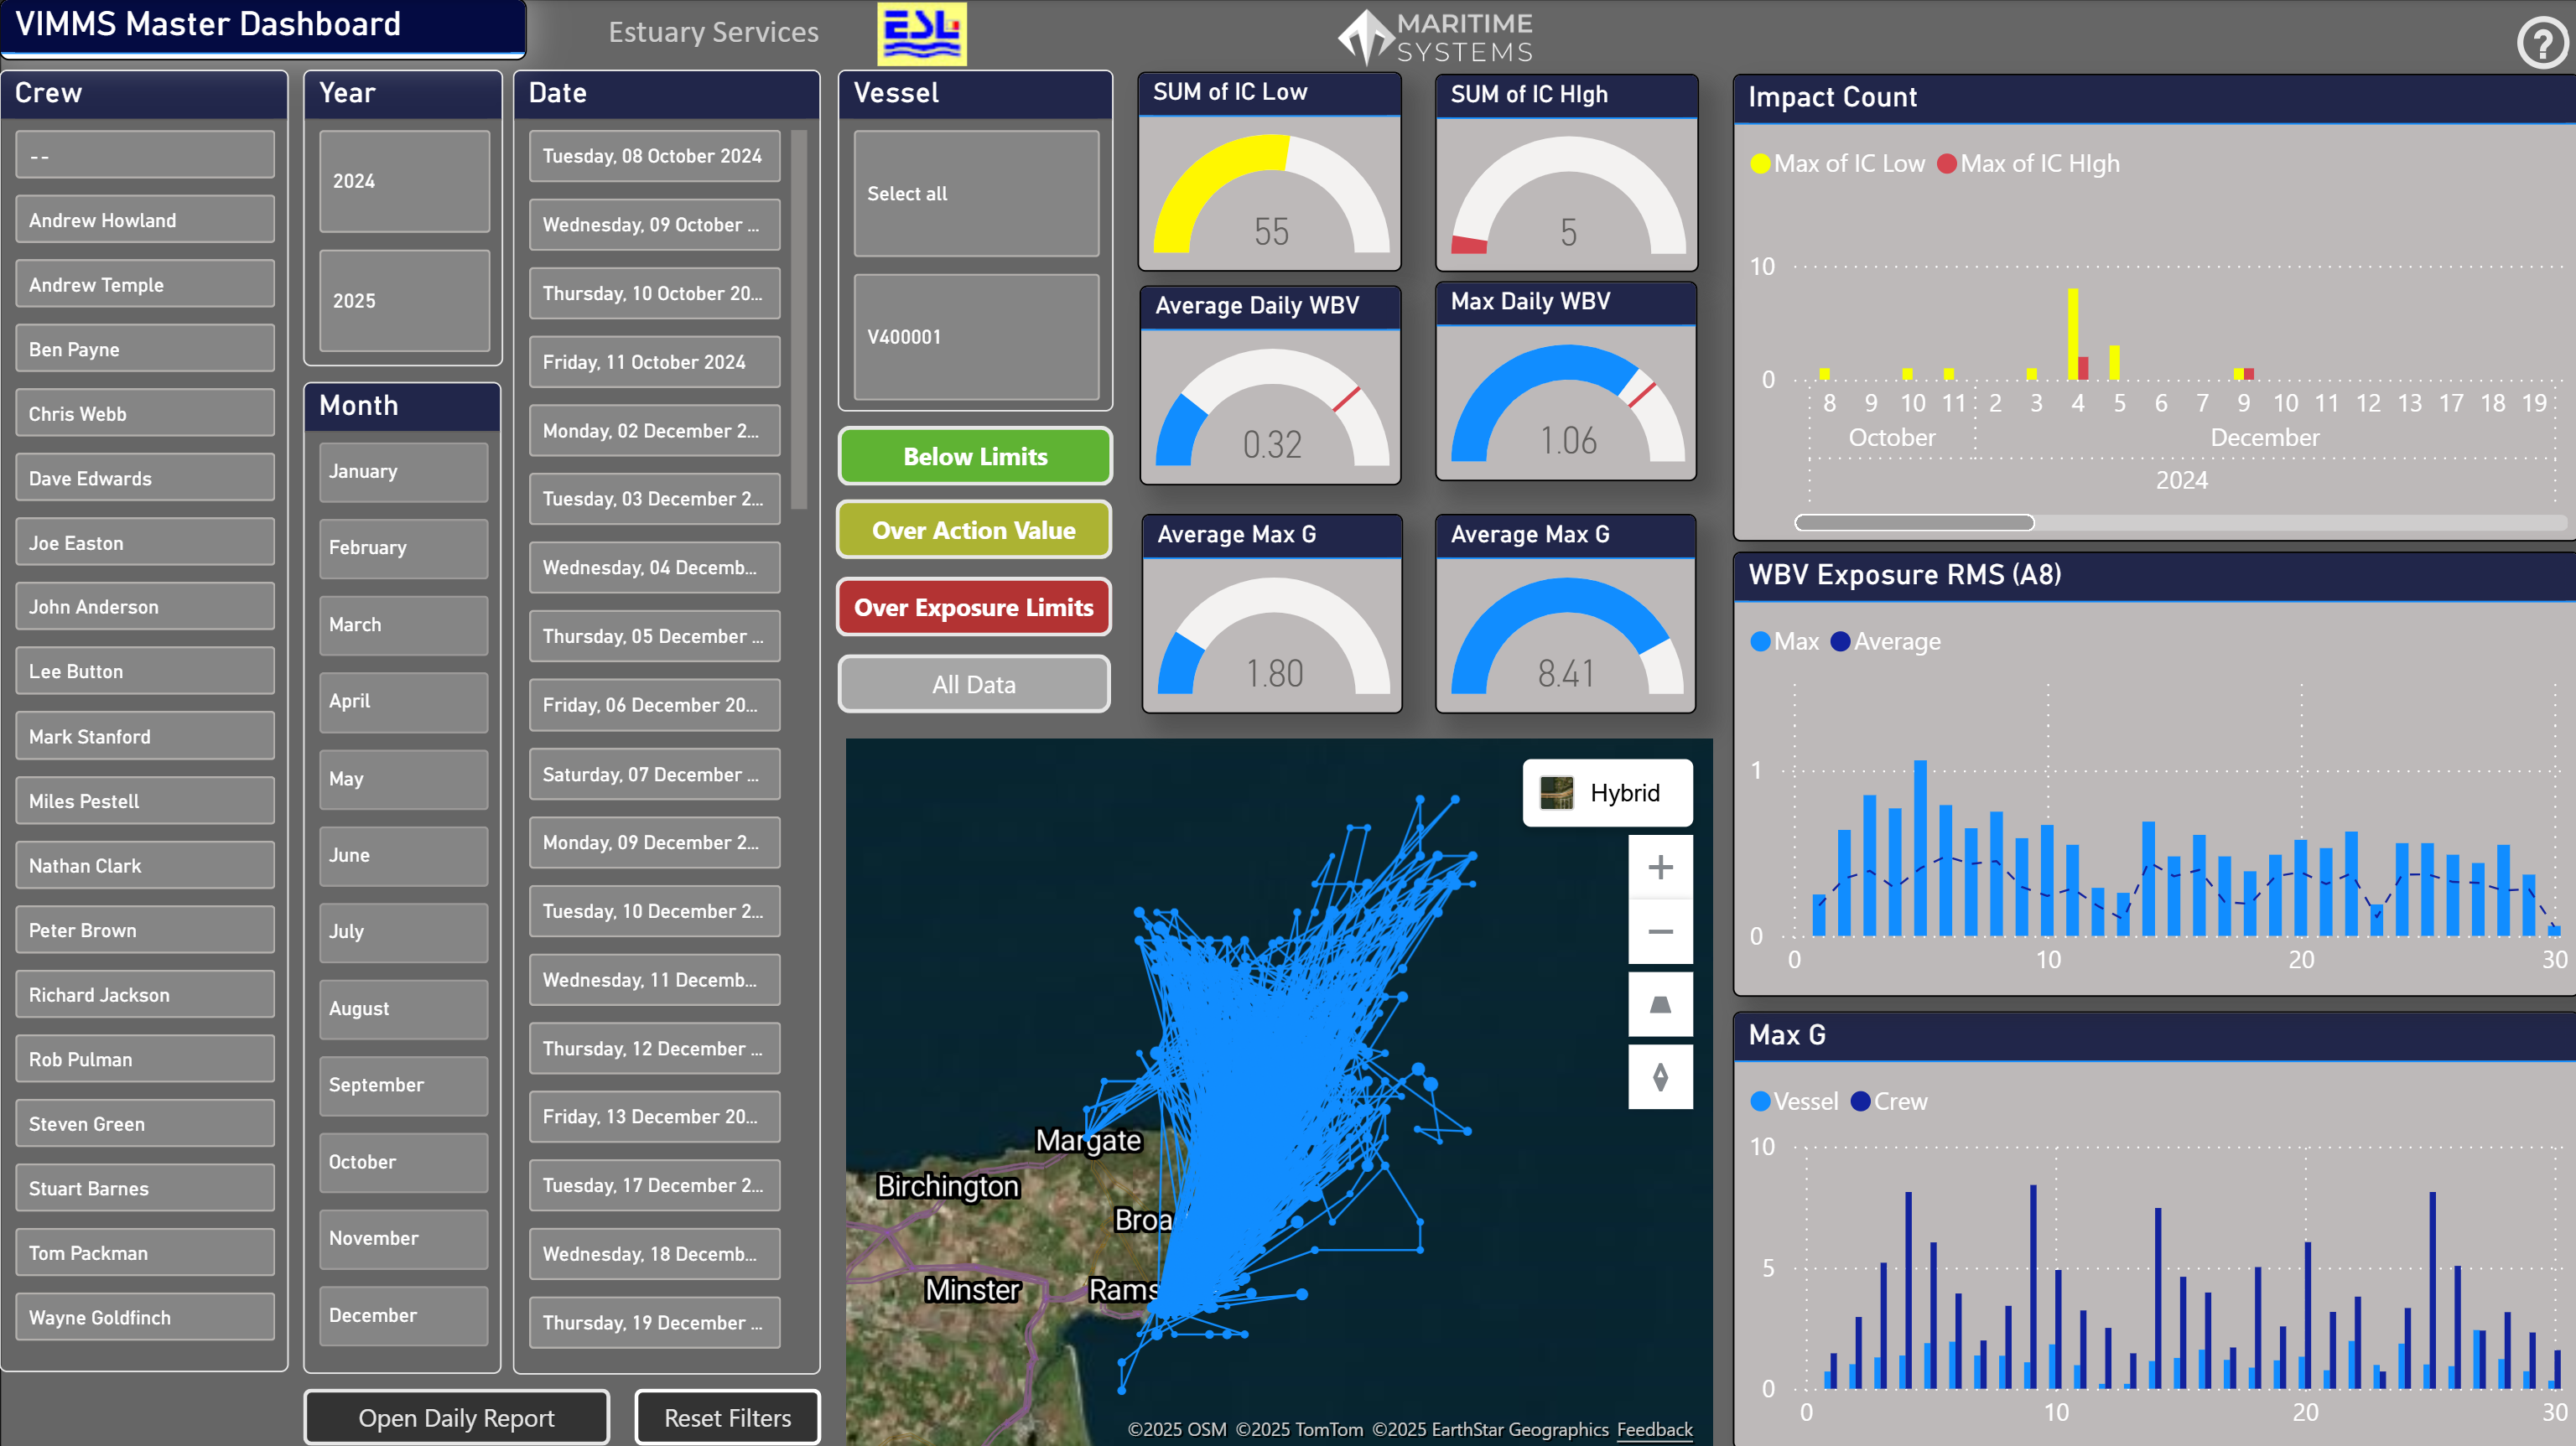The height and width of the screenshot is (1446, 2576).
Task: Click yellow Max of IC Low legend marker
Action: (x=1760, y=163)
